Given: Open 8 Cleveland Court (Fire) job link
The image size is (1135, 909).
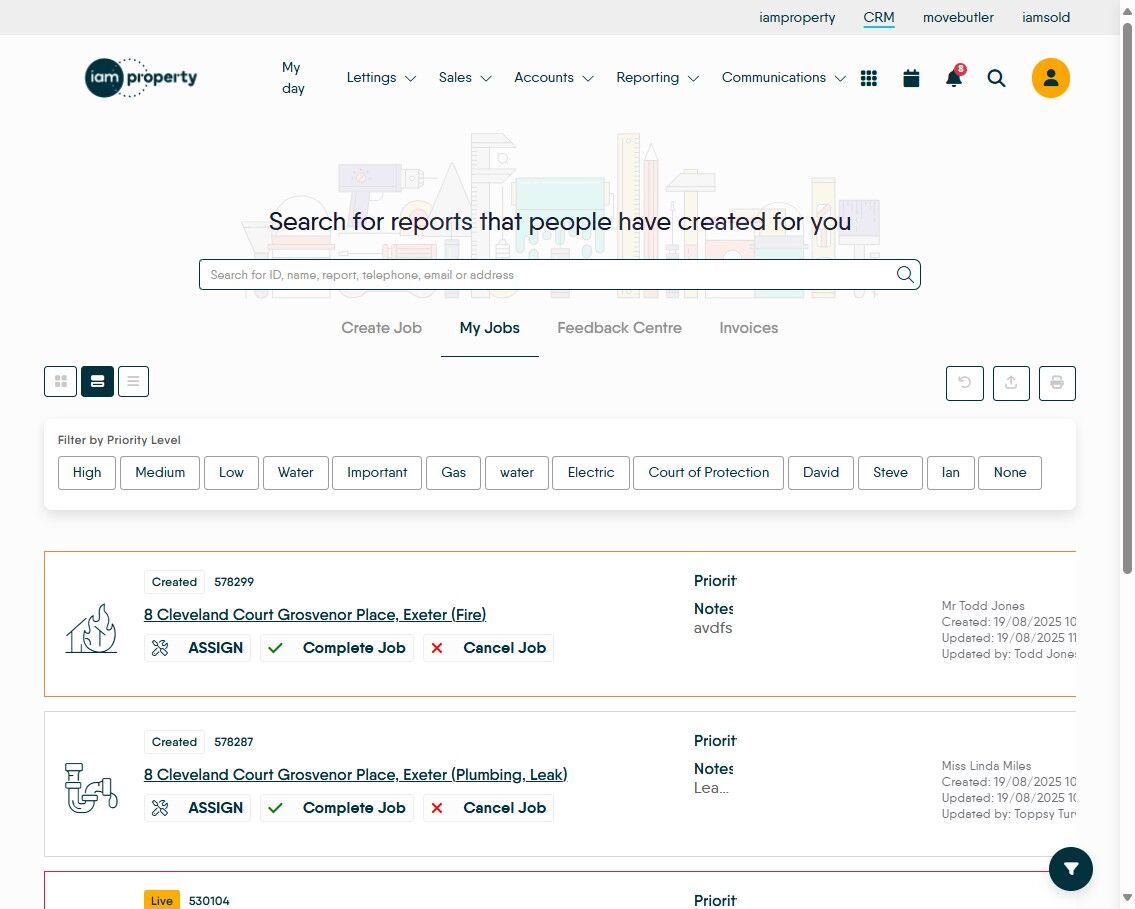Looking at the screenshot, I should click(x=315, y=614).
